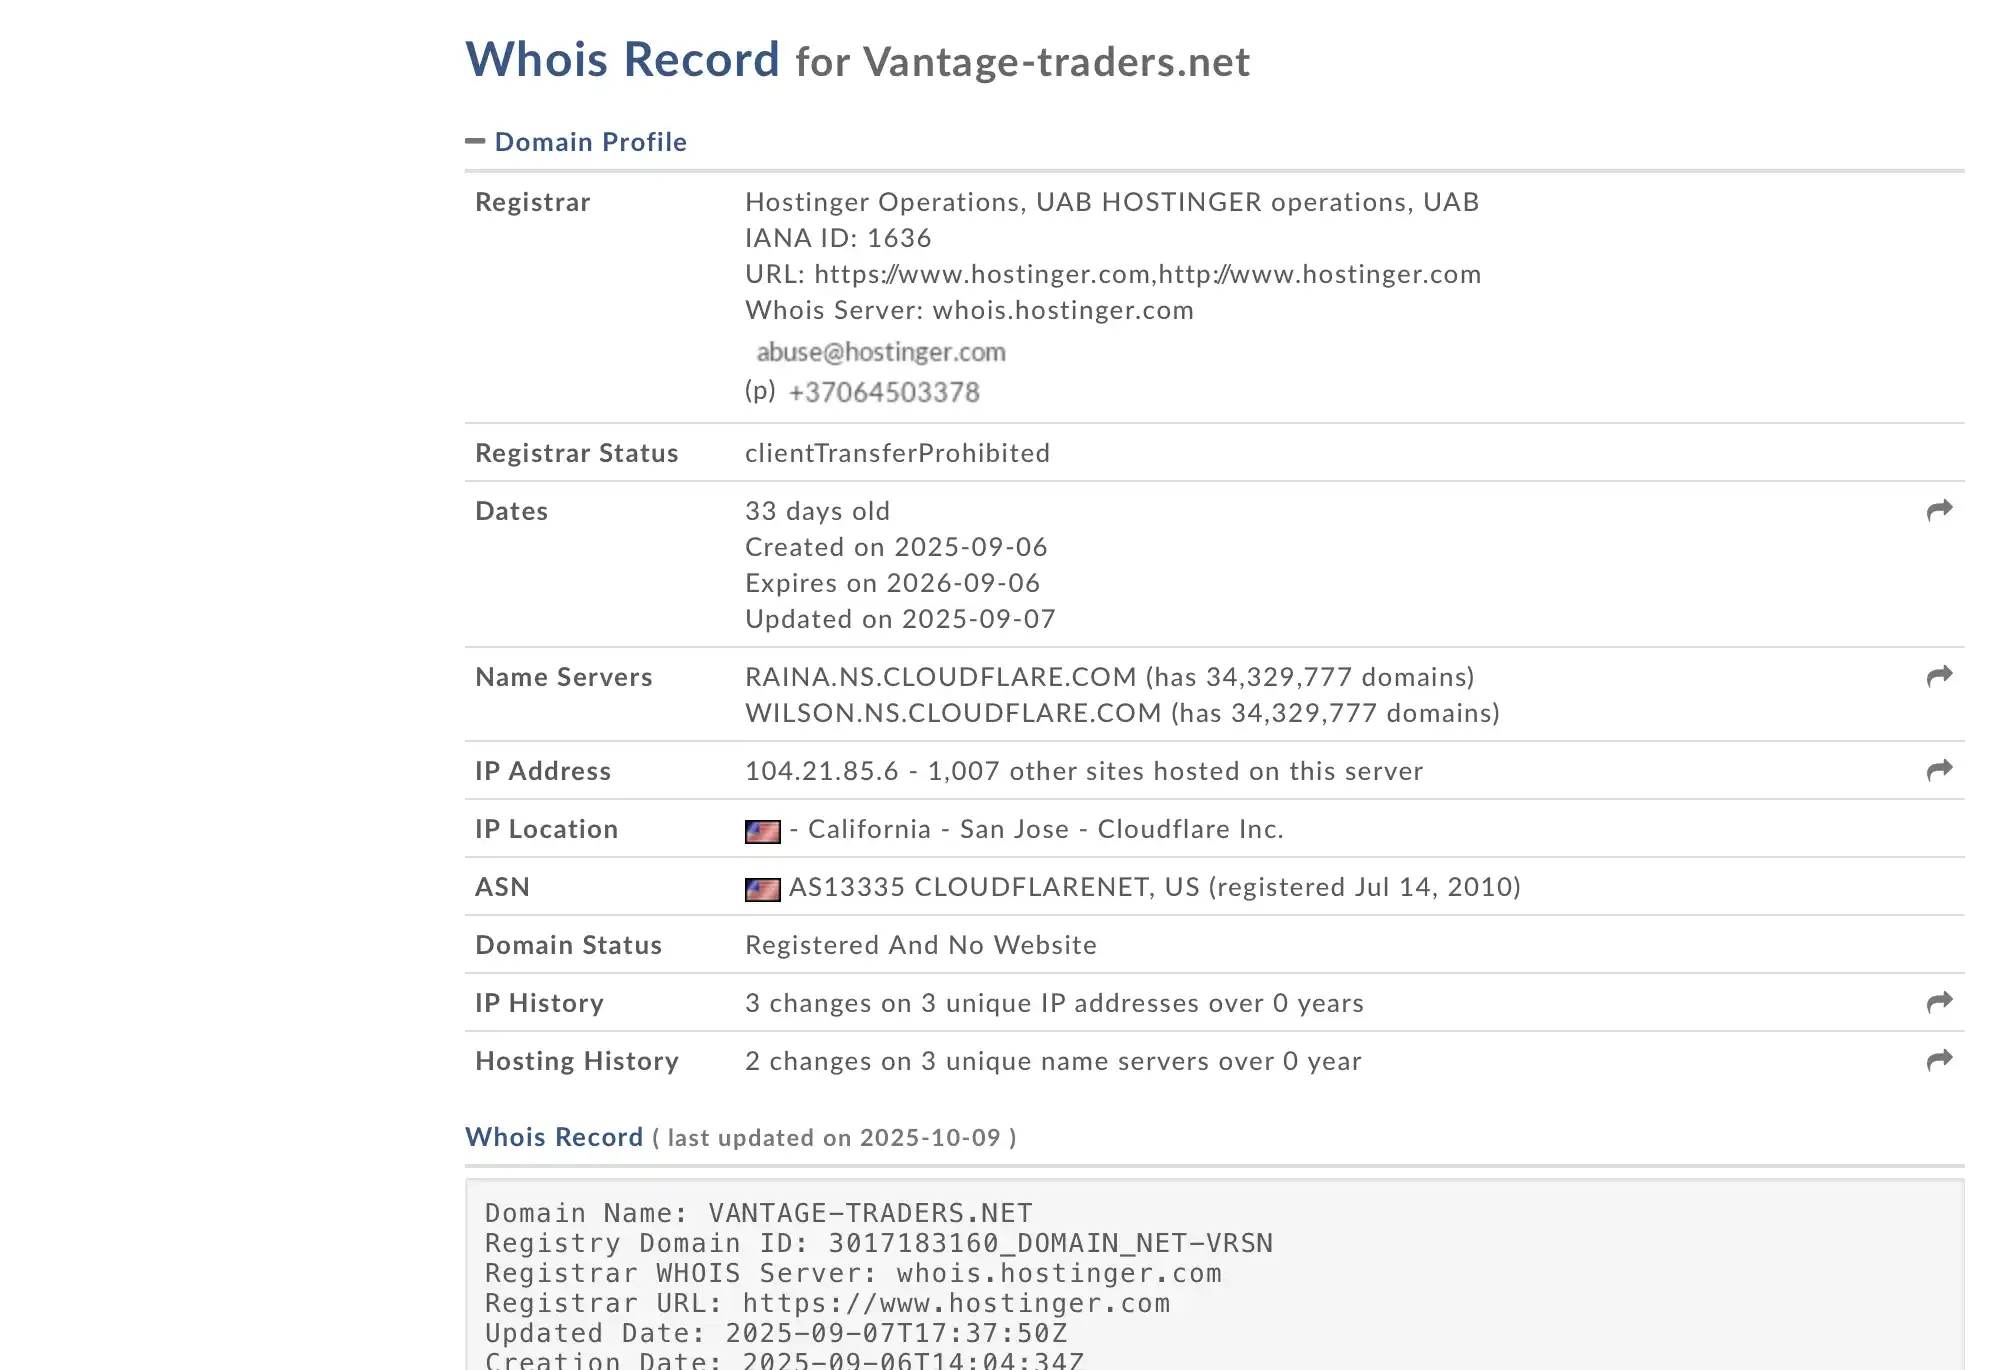
Task: Click RAINA.NS.CLOUDFLARE.COM name server text
Action: click(x=940, y=677)
